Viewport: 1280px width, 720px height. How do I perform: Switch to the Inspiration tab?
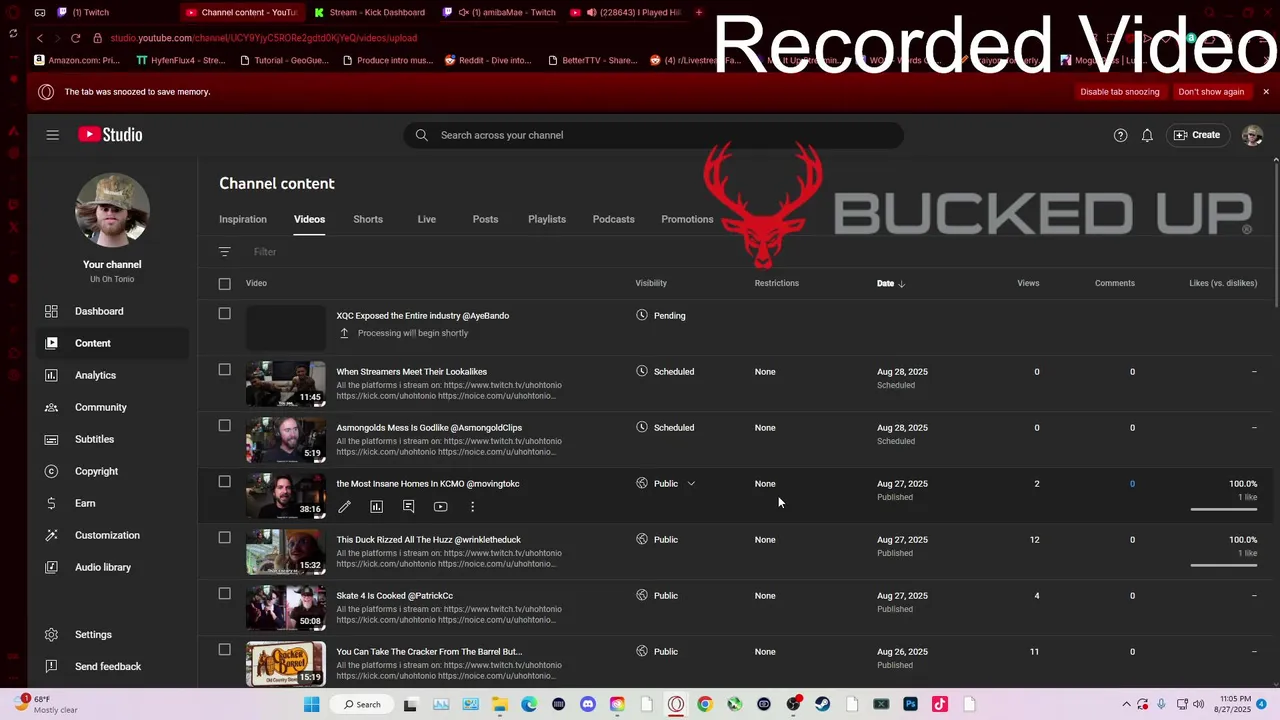tap(243, 219)
